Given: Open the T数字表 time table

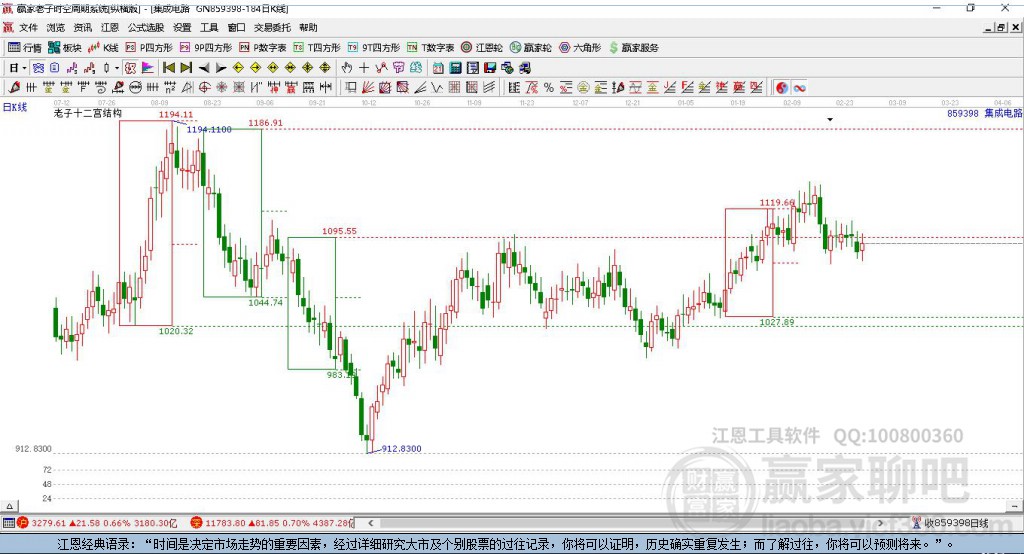Looking at the screenshot, I should coord(430,48).
